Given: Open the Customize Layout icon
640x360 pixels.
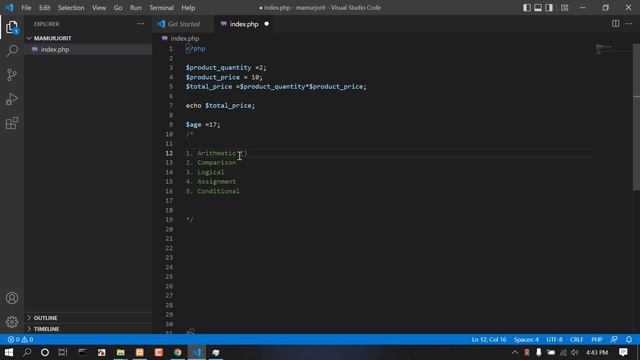Looking at the screenshot, I should click(x=564, y=8).
